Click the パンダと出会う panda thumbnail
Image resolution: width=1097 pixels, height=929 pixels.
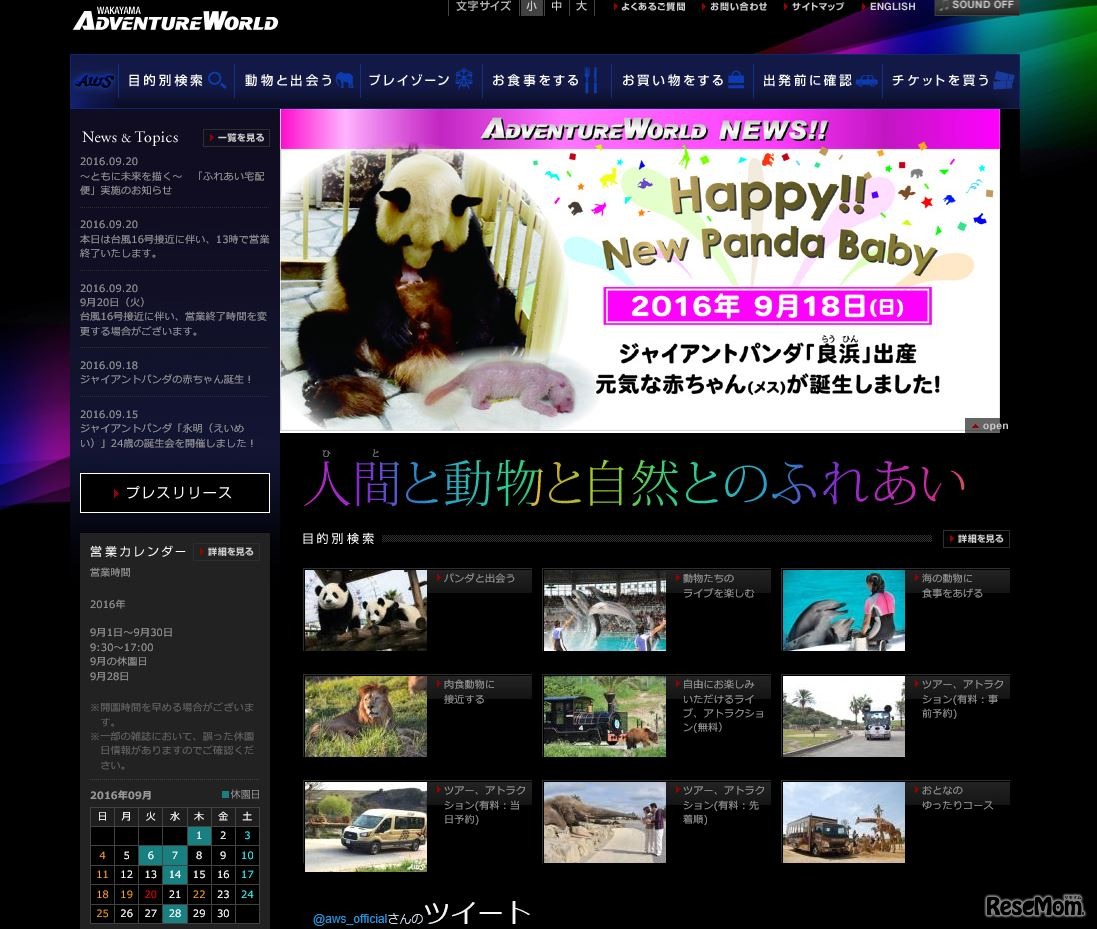[x=365, y=609]
